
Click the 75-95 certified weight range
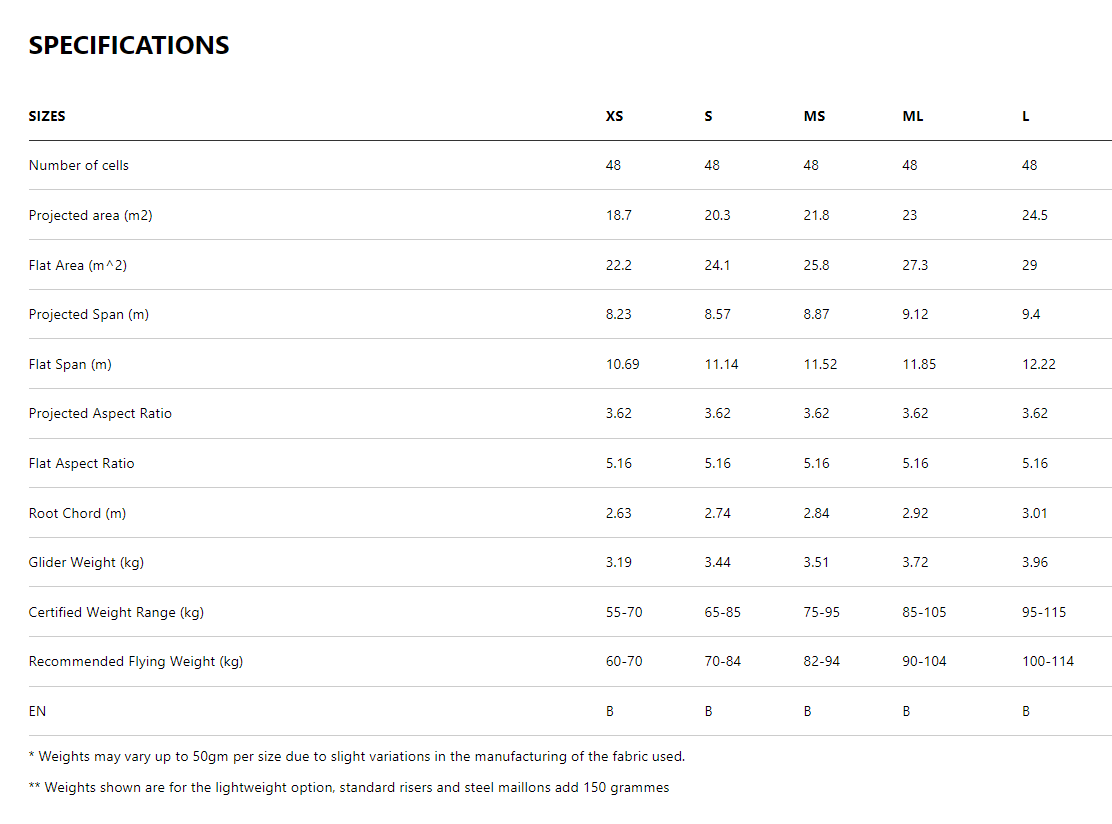(x=821, y=612)
